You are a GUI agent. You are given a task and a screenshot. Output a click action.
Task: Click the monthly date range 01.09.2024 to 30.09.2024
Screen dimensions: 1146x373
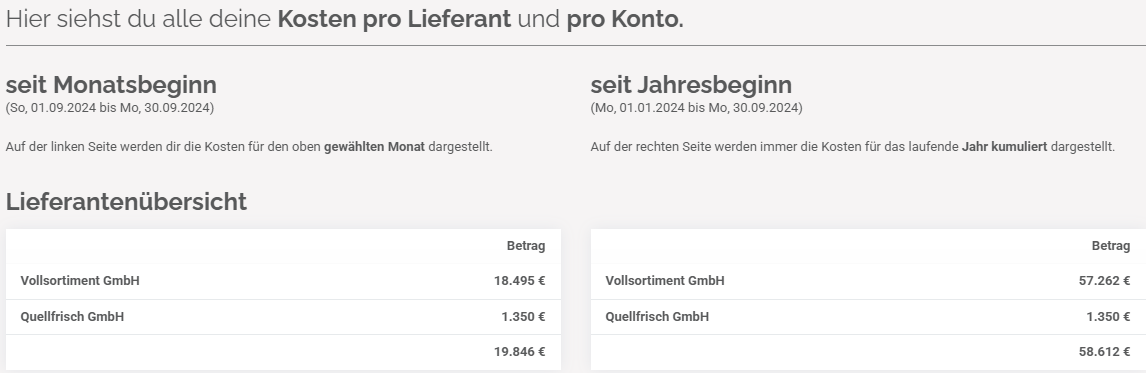(x=110, y=108)
